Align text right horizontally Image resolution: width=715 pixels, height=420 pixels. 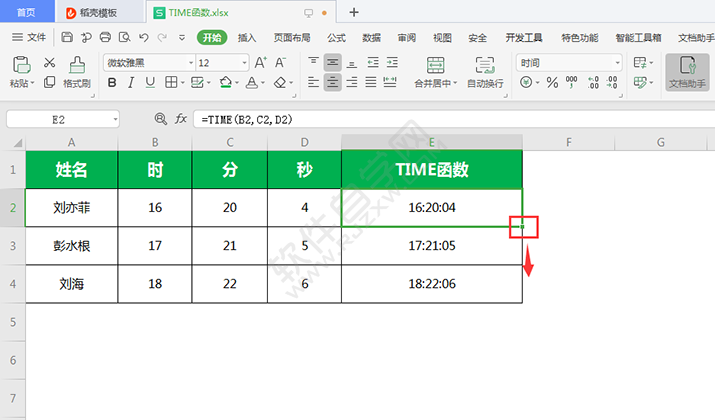(352, 83)
